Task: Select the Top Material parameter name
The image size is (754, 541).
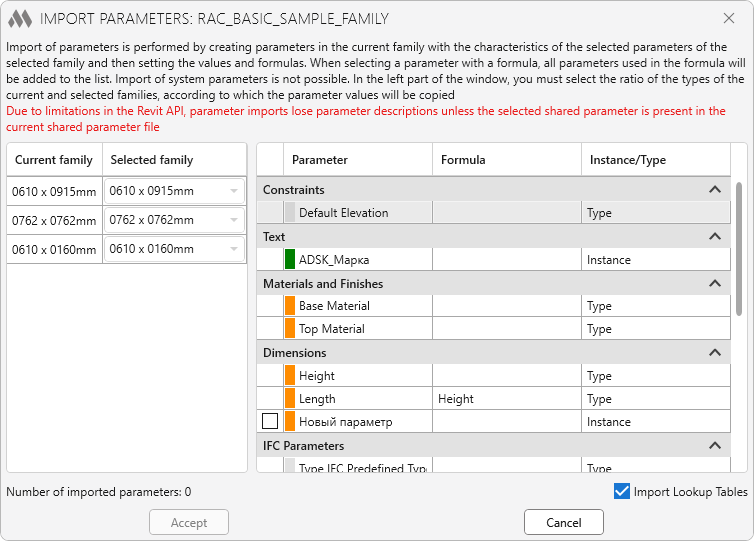Action: [332, 329]
